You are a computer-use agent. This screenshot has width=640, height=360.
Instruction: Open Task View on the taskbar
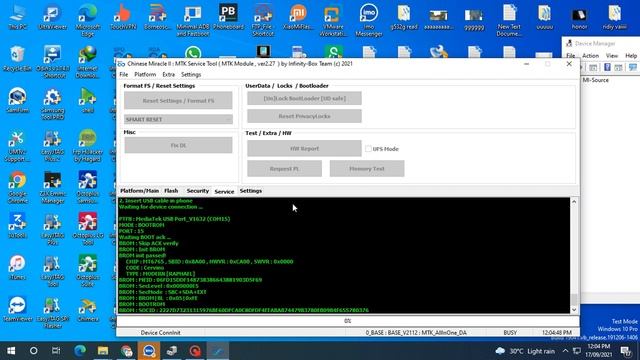click(56, 351)
